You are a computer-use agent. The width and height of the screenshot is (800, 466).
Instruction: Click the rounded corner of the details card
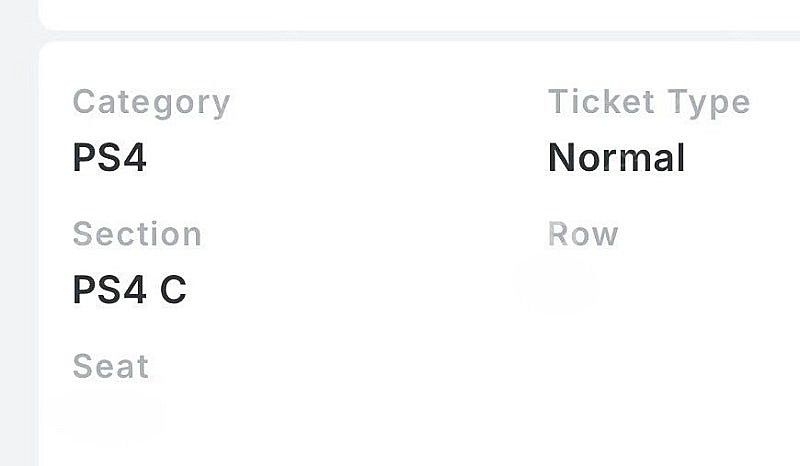click(47, 49)
